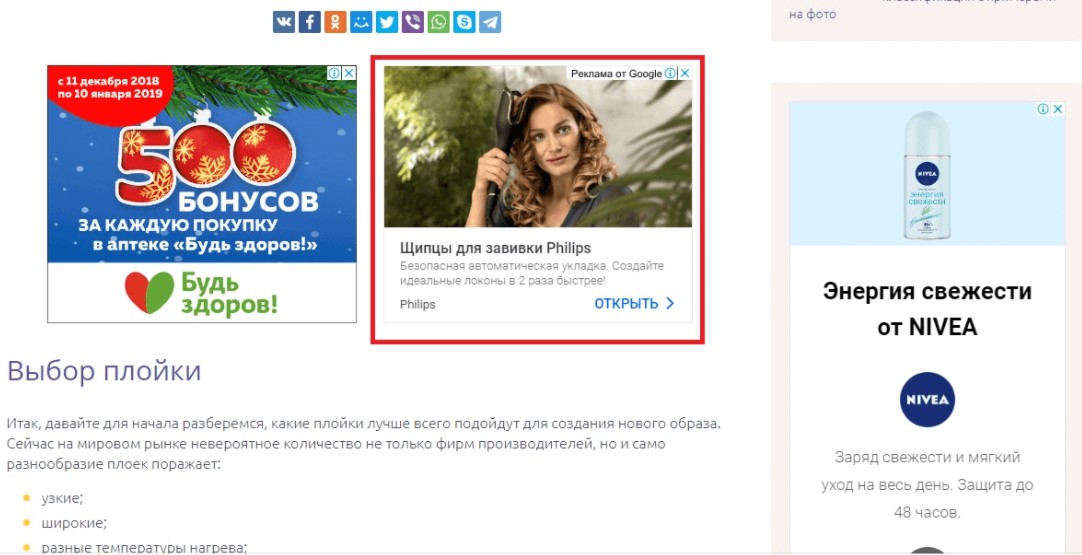The width and height of the screenshot is (1082, 555).
Task: Close the NIVEA sidebar ad
Action: (x=1058, y=109)
